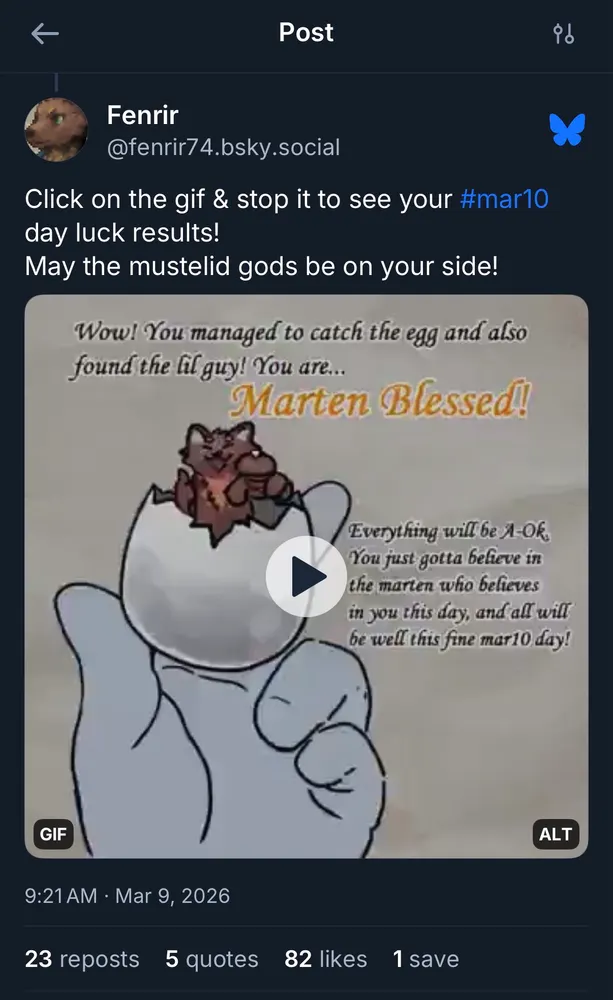This screenshot has width=613, height=1000.
Task: Tap the GIF badge on the image
Action: pyautogui.click(x=53, y=834)
